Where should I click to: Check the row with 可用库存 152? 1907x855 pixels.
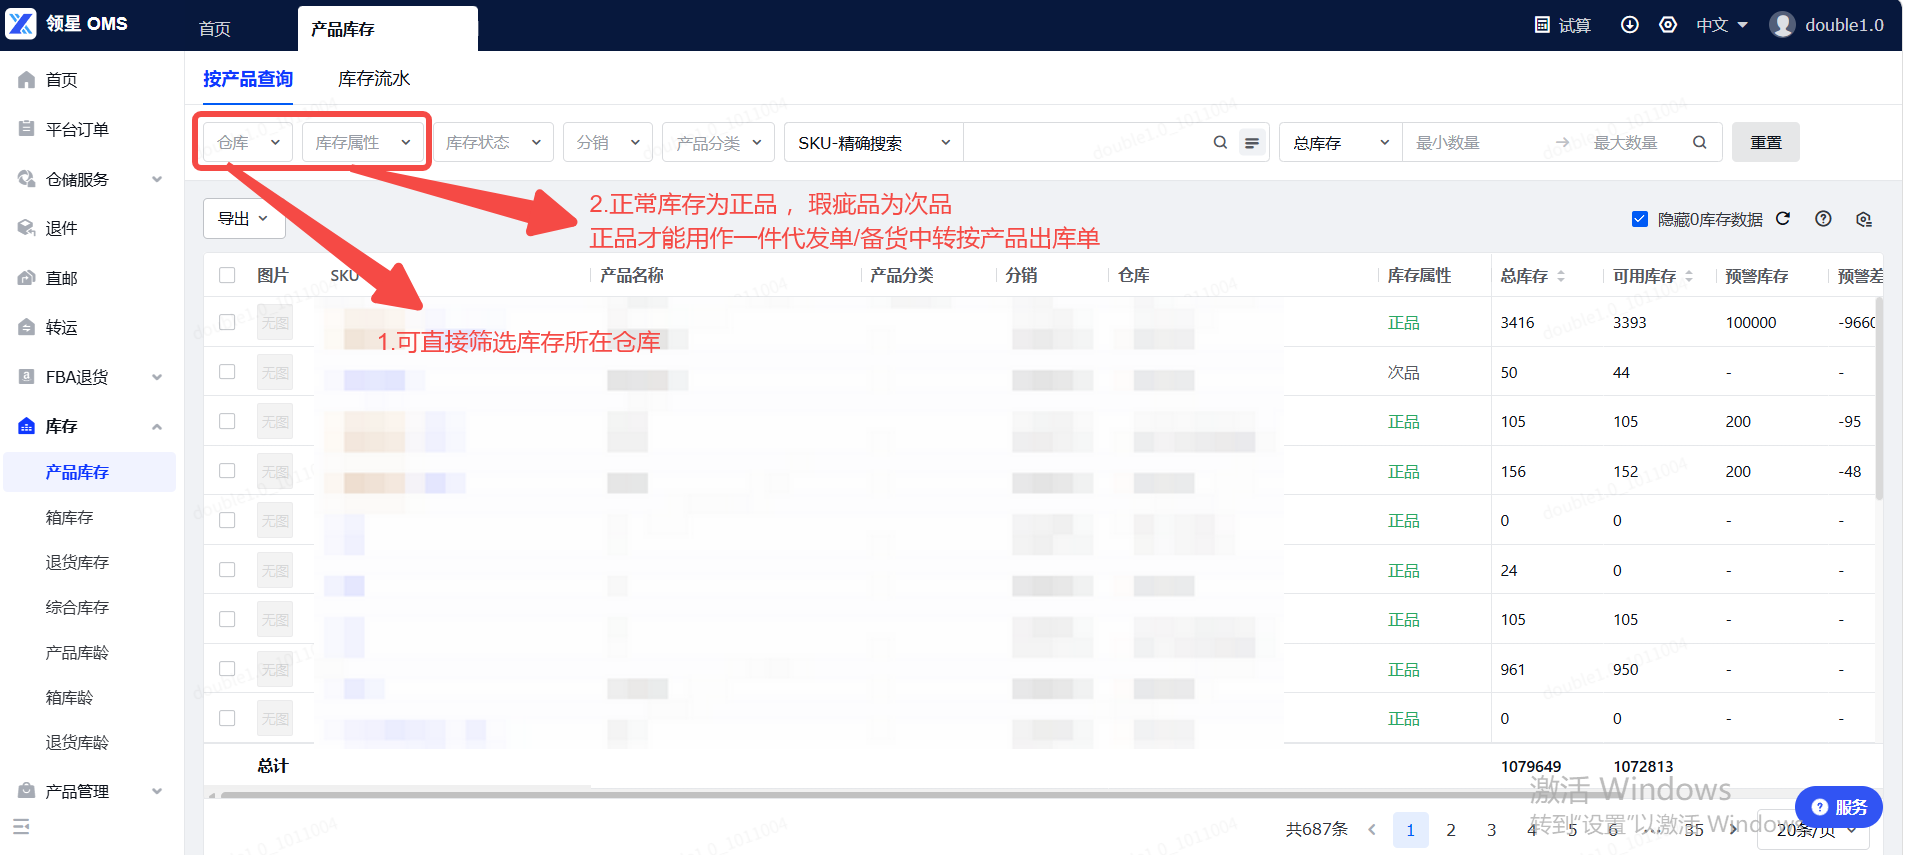coord(227,471)
